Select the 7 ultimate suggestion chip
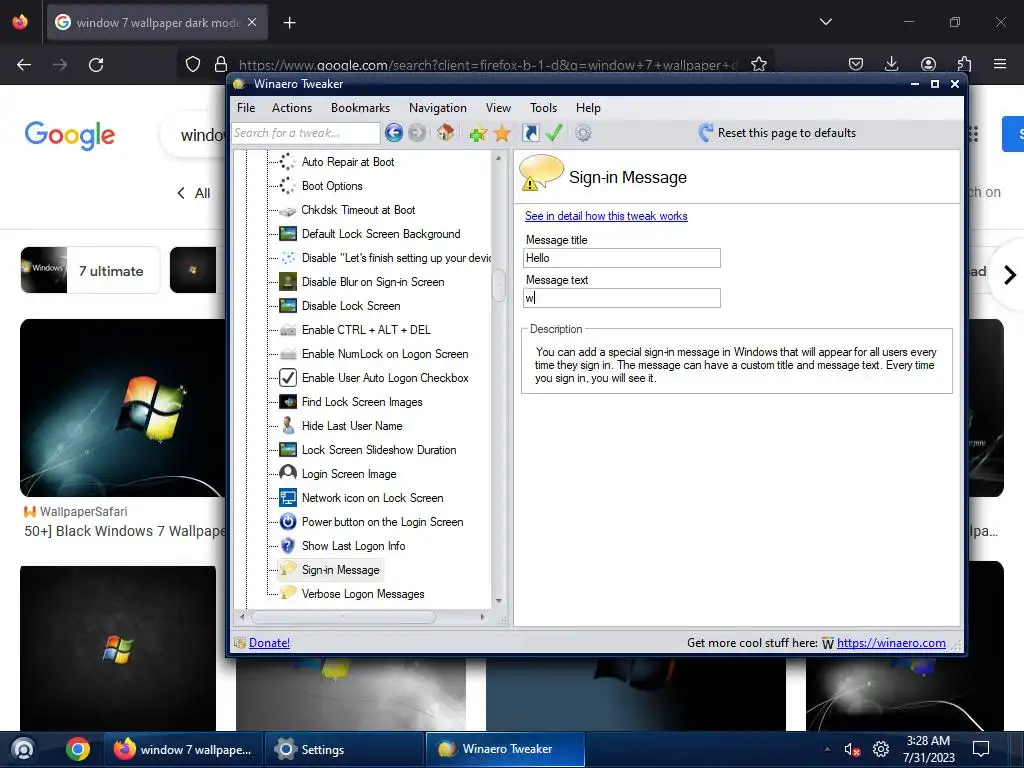 90,270
